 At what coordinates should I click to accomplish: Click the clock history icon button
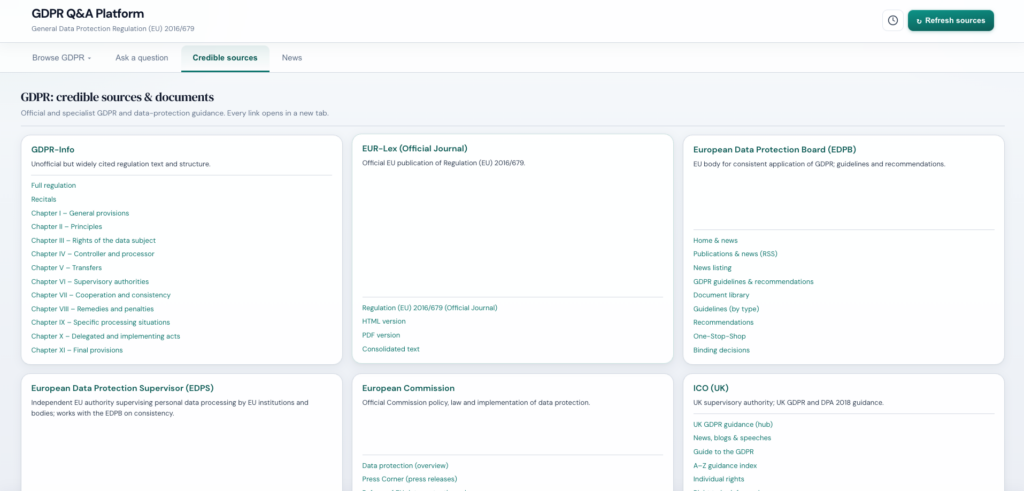point(893,20)
